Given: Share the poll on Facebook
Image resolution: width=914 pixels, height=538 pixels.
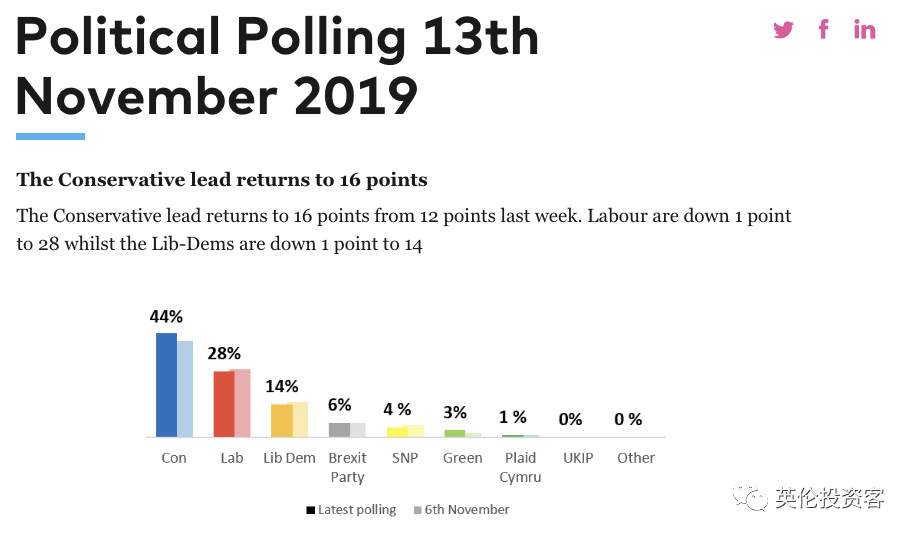Looking at the screenshot, I should pos(823,29).
